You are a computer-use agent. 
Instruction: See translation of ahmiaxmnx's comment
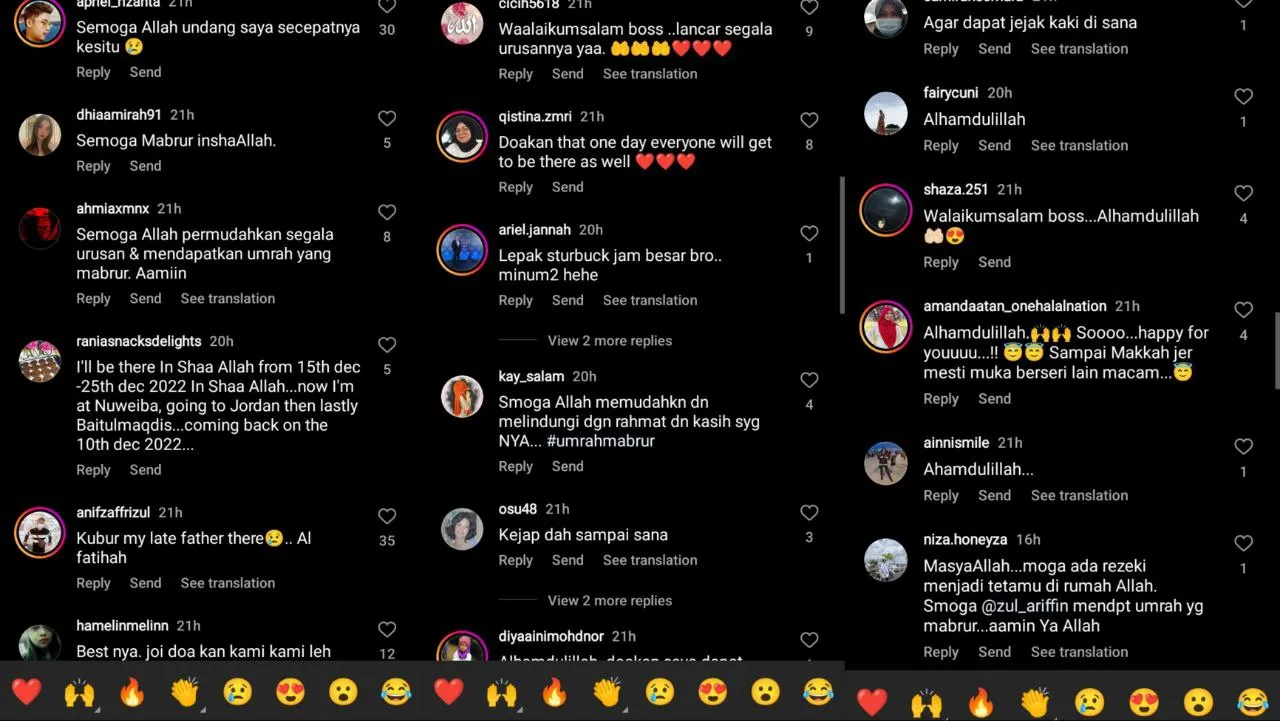(x=228, y=299)
